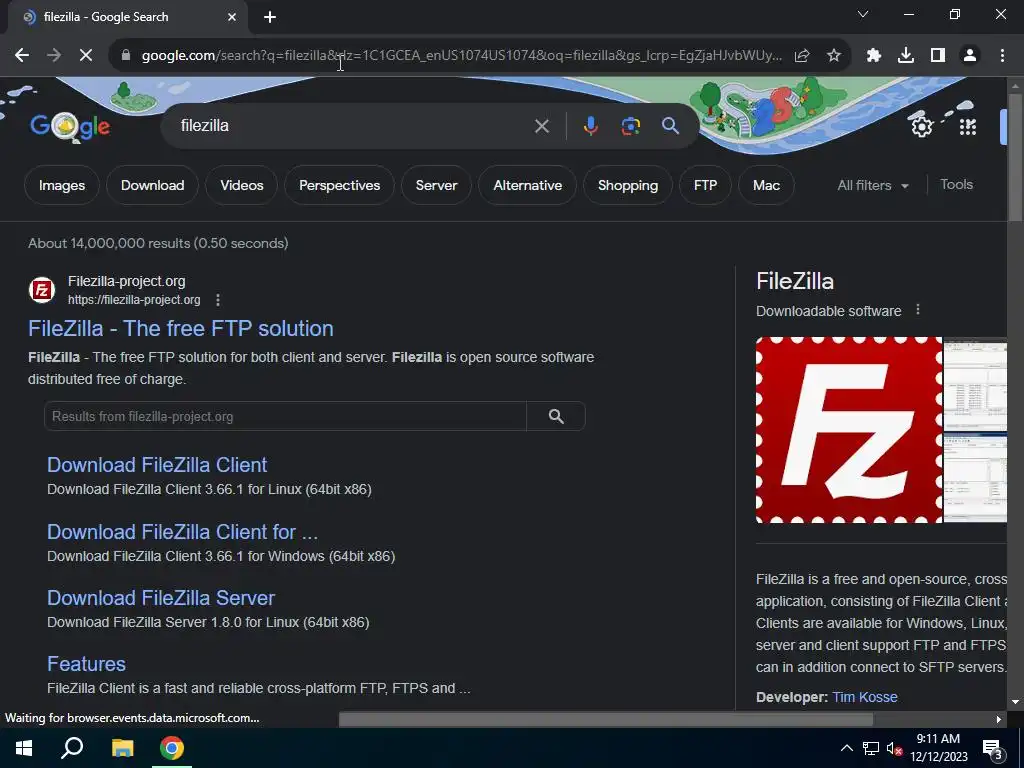This screenshot has width=1024, height=768.
Task: Open Google quick settings gear
Action: point(921,126)
